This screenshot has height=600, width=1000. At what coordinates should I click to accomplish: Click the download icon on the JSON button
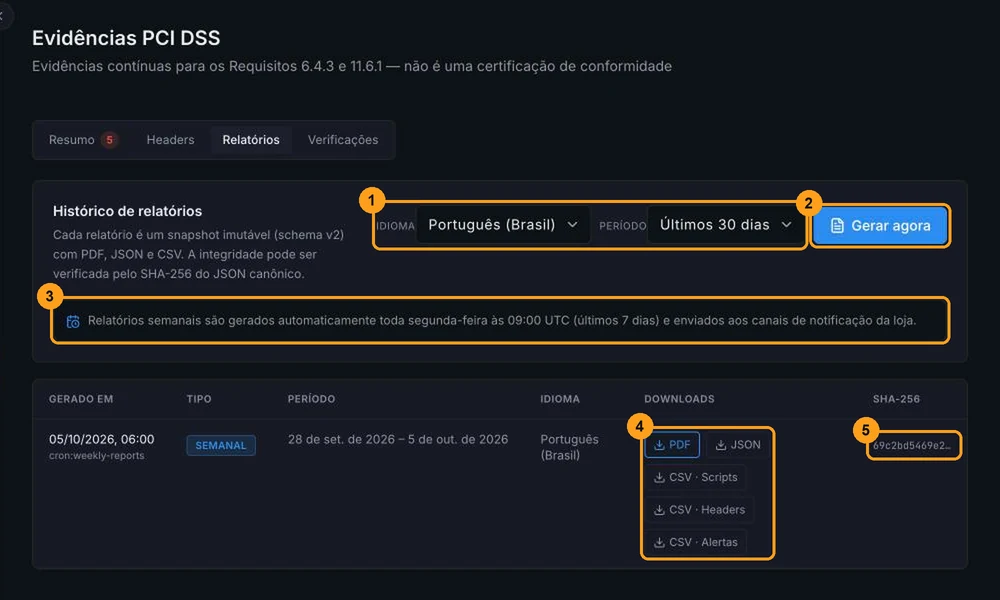[x=721, y=445]
